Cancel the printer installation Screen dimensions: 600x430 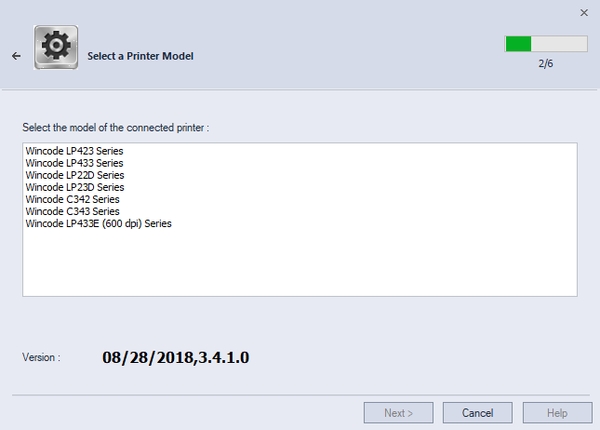477,413
